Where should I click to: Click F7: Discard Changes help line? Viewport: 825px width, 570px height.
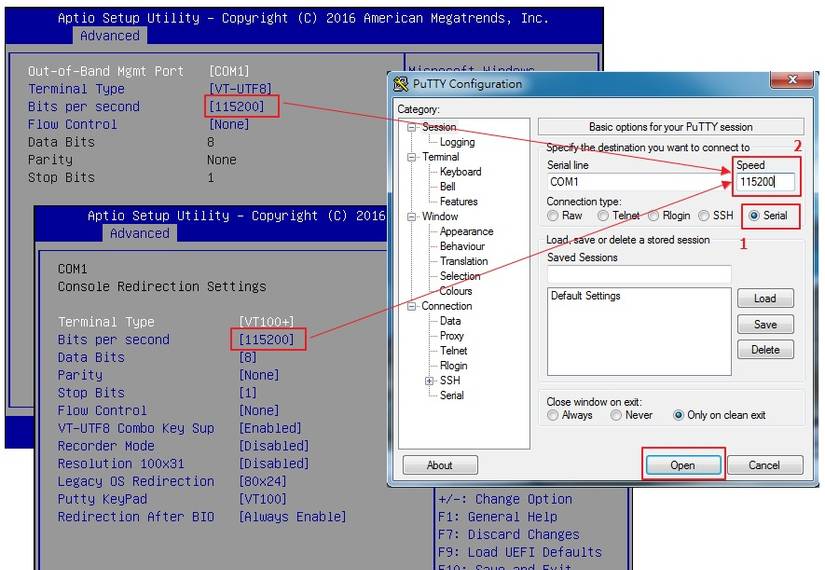(508, 535)
